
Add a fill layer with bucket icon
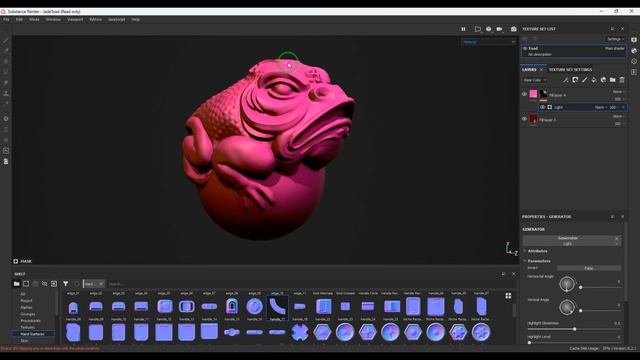(594, 80)
